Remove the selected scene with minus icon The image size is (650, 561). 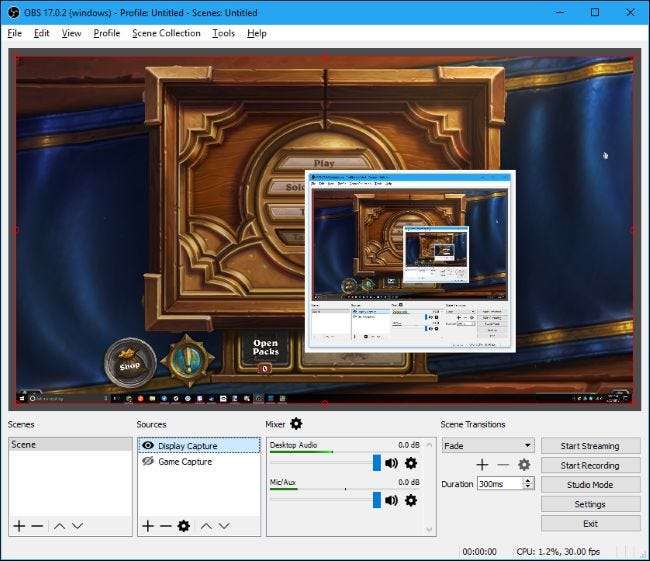37,526
